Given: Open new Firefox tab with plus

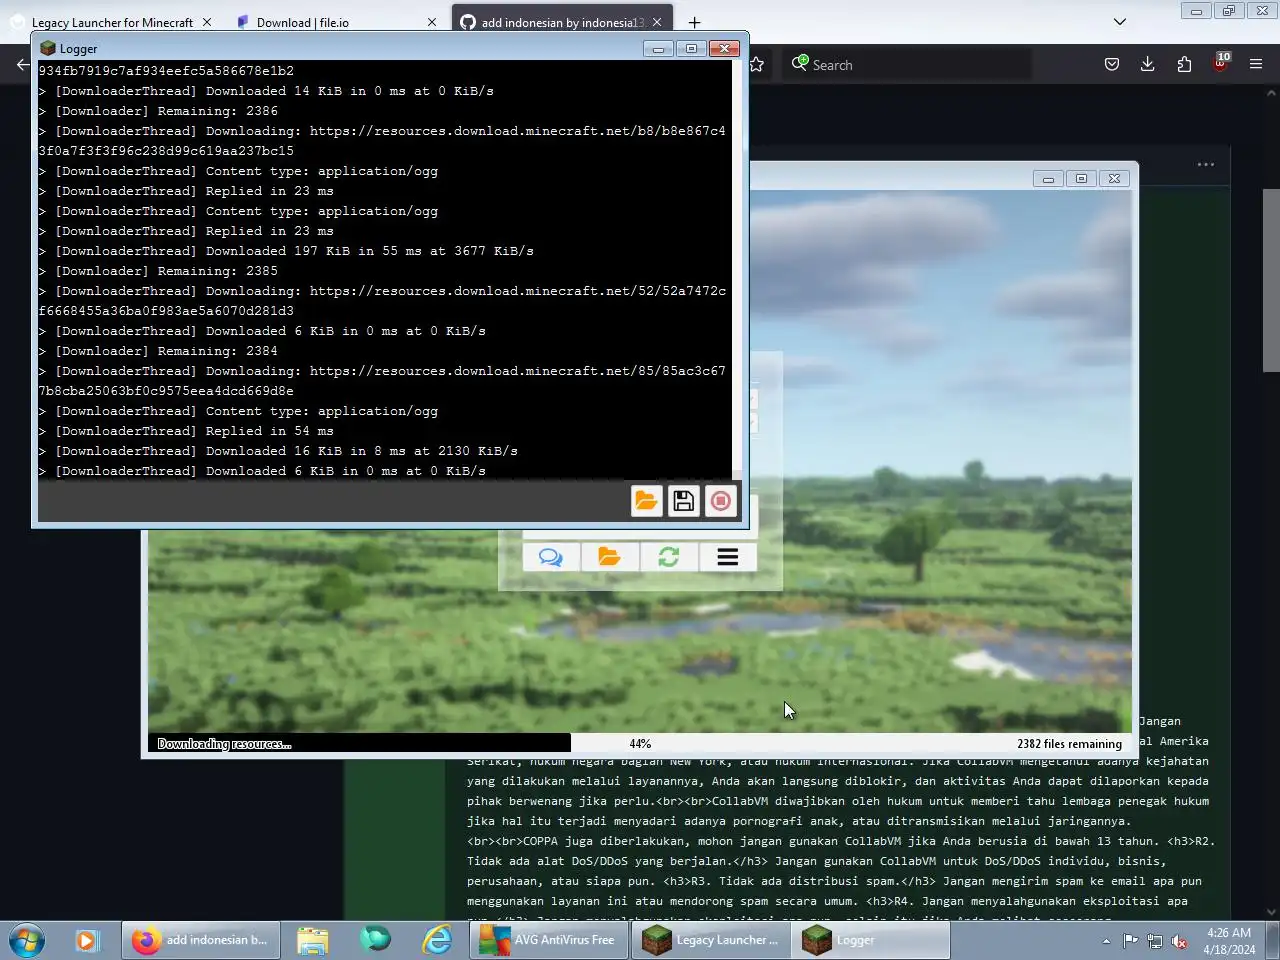Looking at the screenshot, I should [694, 22].
